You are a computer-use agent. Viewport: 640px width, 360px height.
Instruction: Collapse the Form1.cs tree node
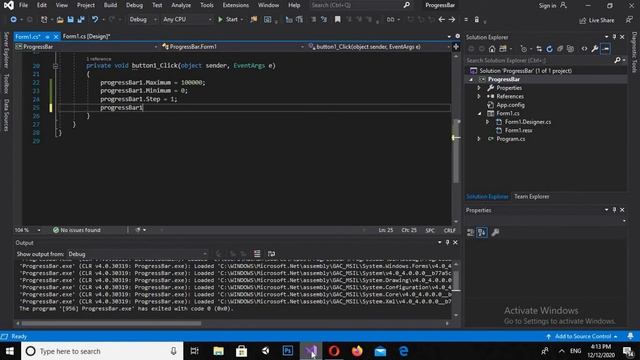479,113
